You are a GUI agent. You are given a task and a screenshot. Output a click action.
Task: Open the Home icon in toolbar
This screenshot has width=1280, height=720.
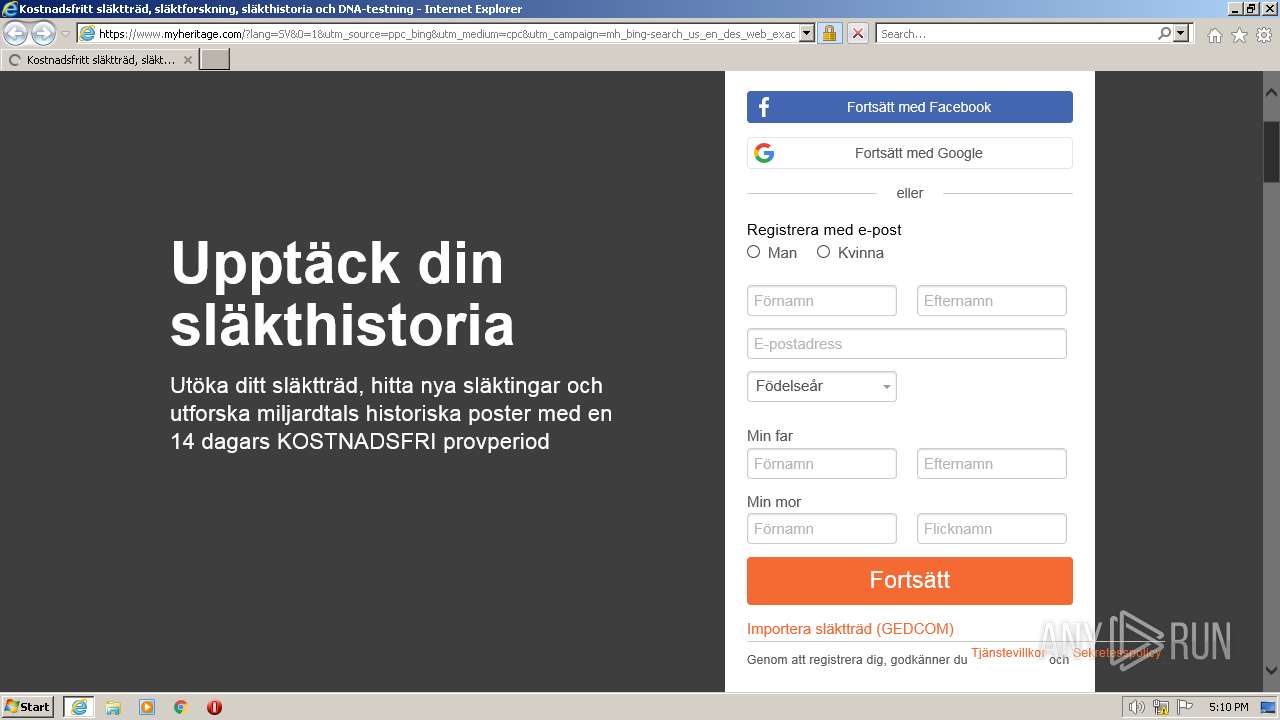click(1214, 35)
